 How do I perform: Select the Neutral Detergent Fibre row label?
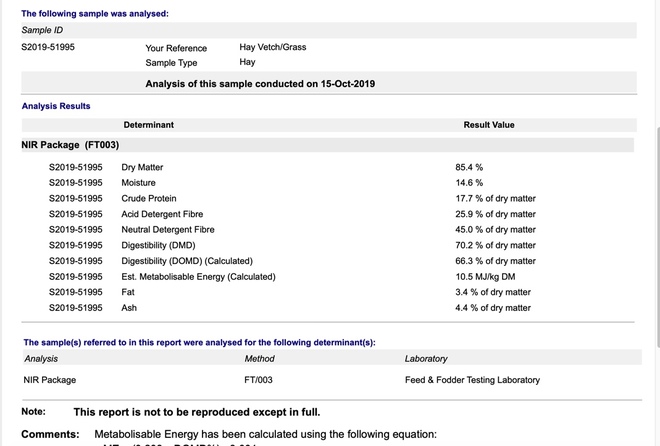click(x=168, y=230)
